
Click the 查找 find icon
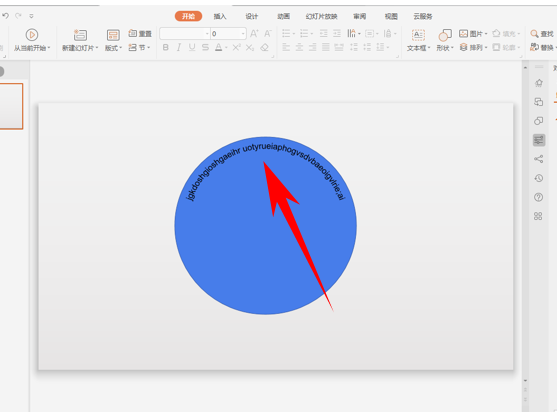(534, 34)
